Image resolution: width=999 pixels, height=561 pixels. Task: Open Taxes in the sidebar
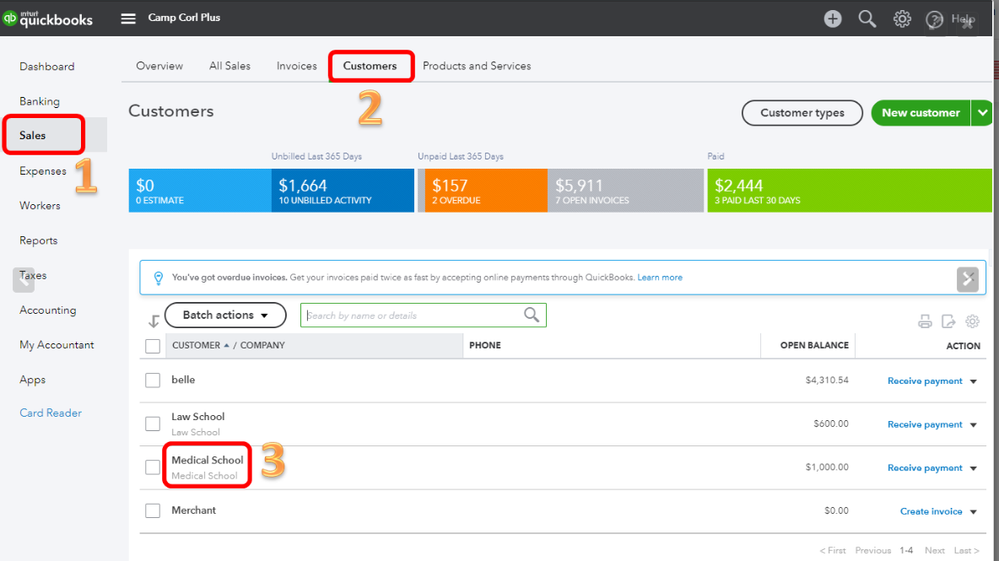[x=32, y=275]
